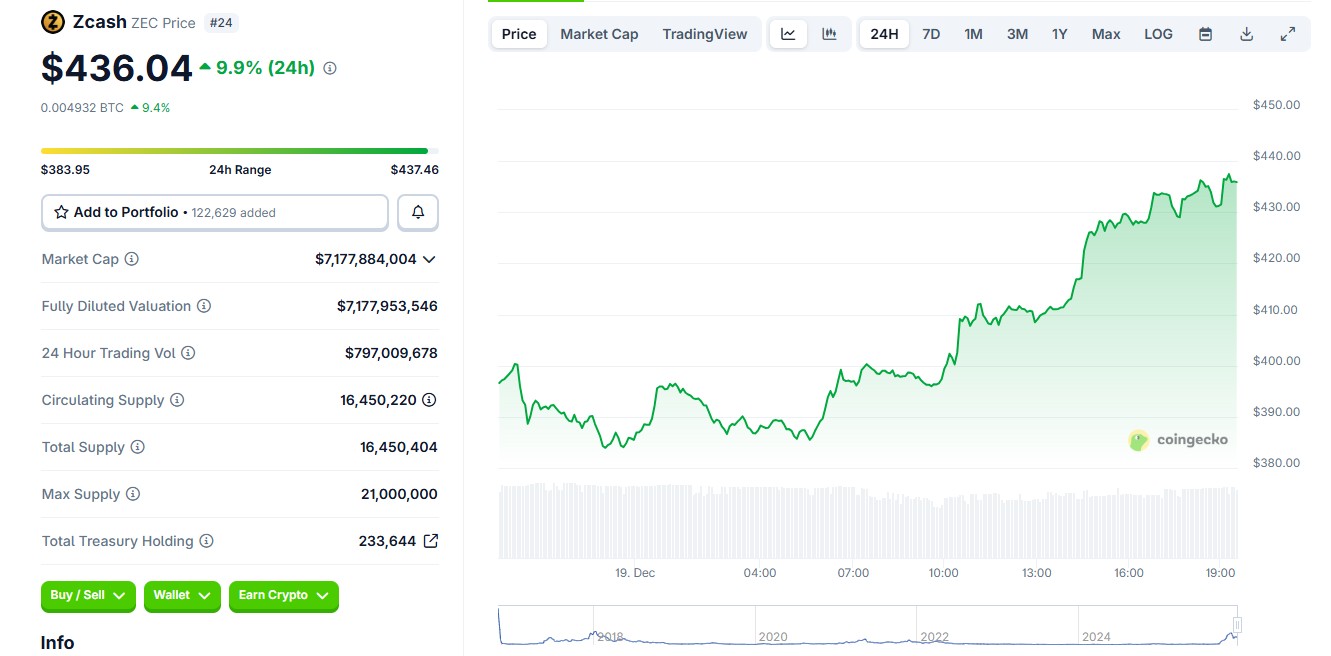Image resolution: width=1331 pixels, height=656 pixels.
Task: Open Earn Crypto dropdown
Action: (284, 595)
